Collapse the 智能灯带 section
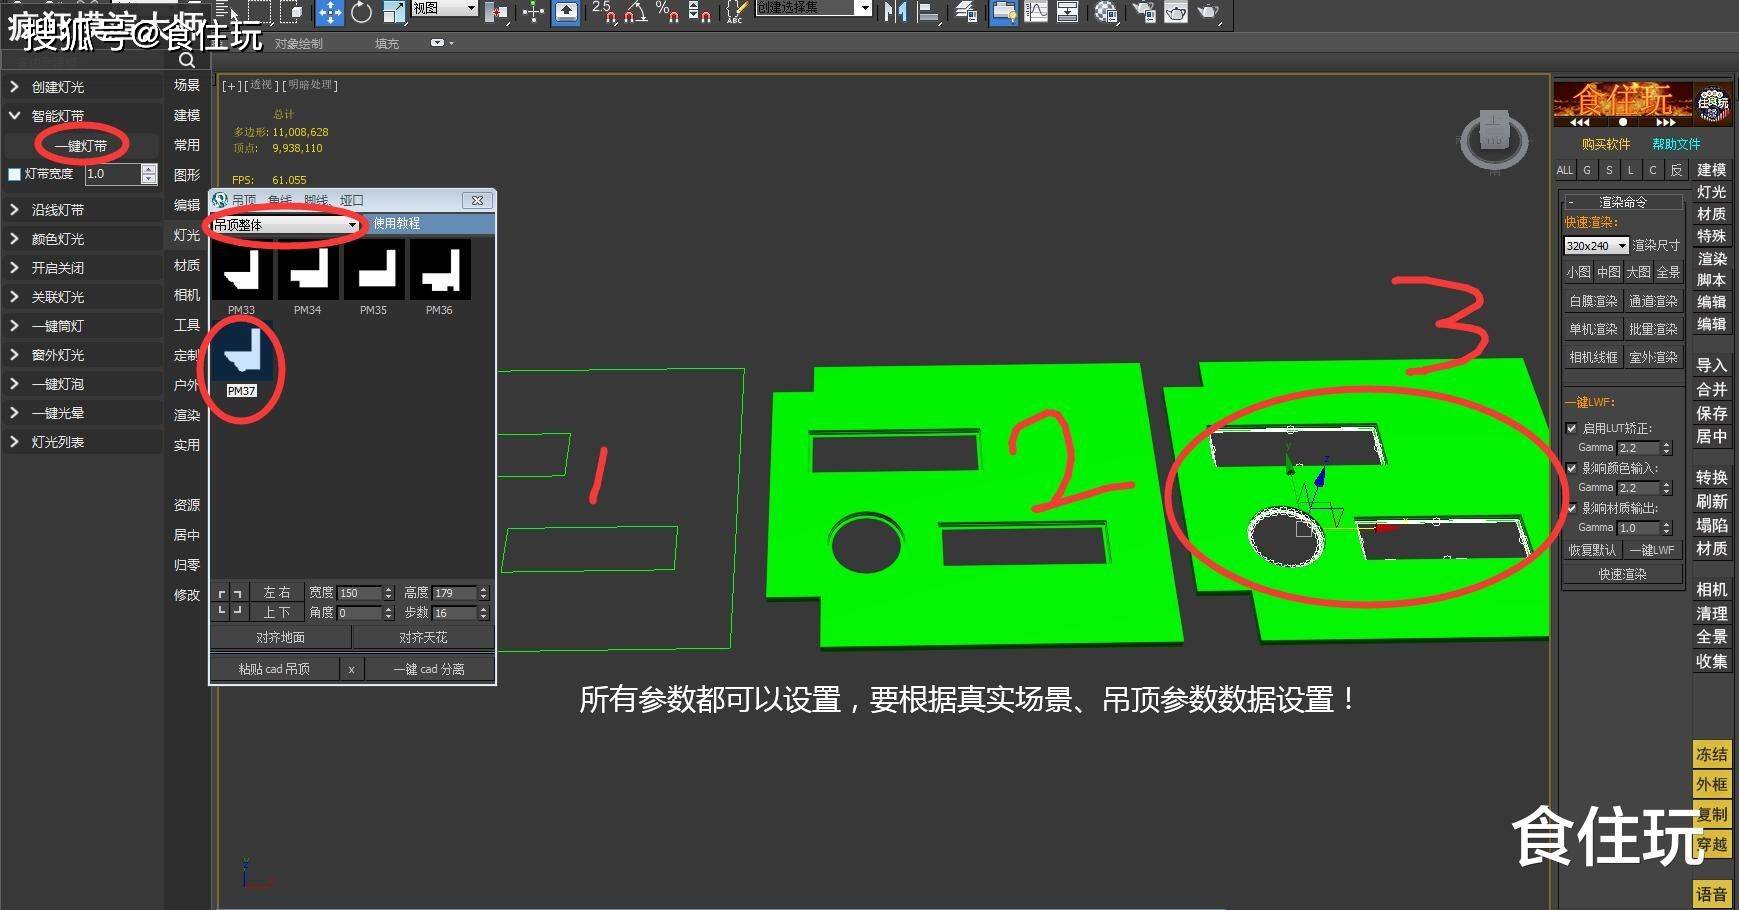Screen dimensions: 1739x910 click(x=14, y=115)
